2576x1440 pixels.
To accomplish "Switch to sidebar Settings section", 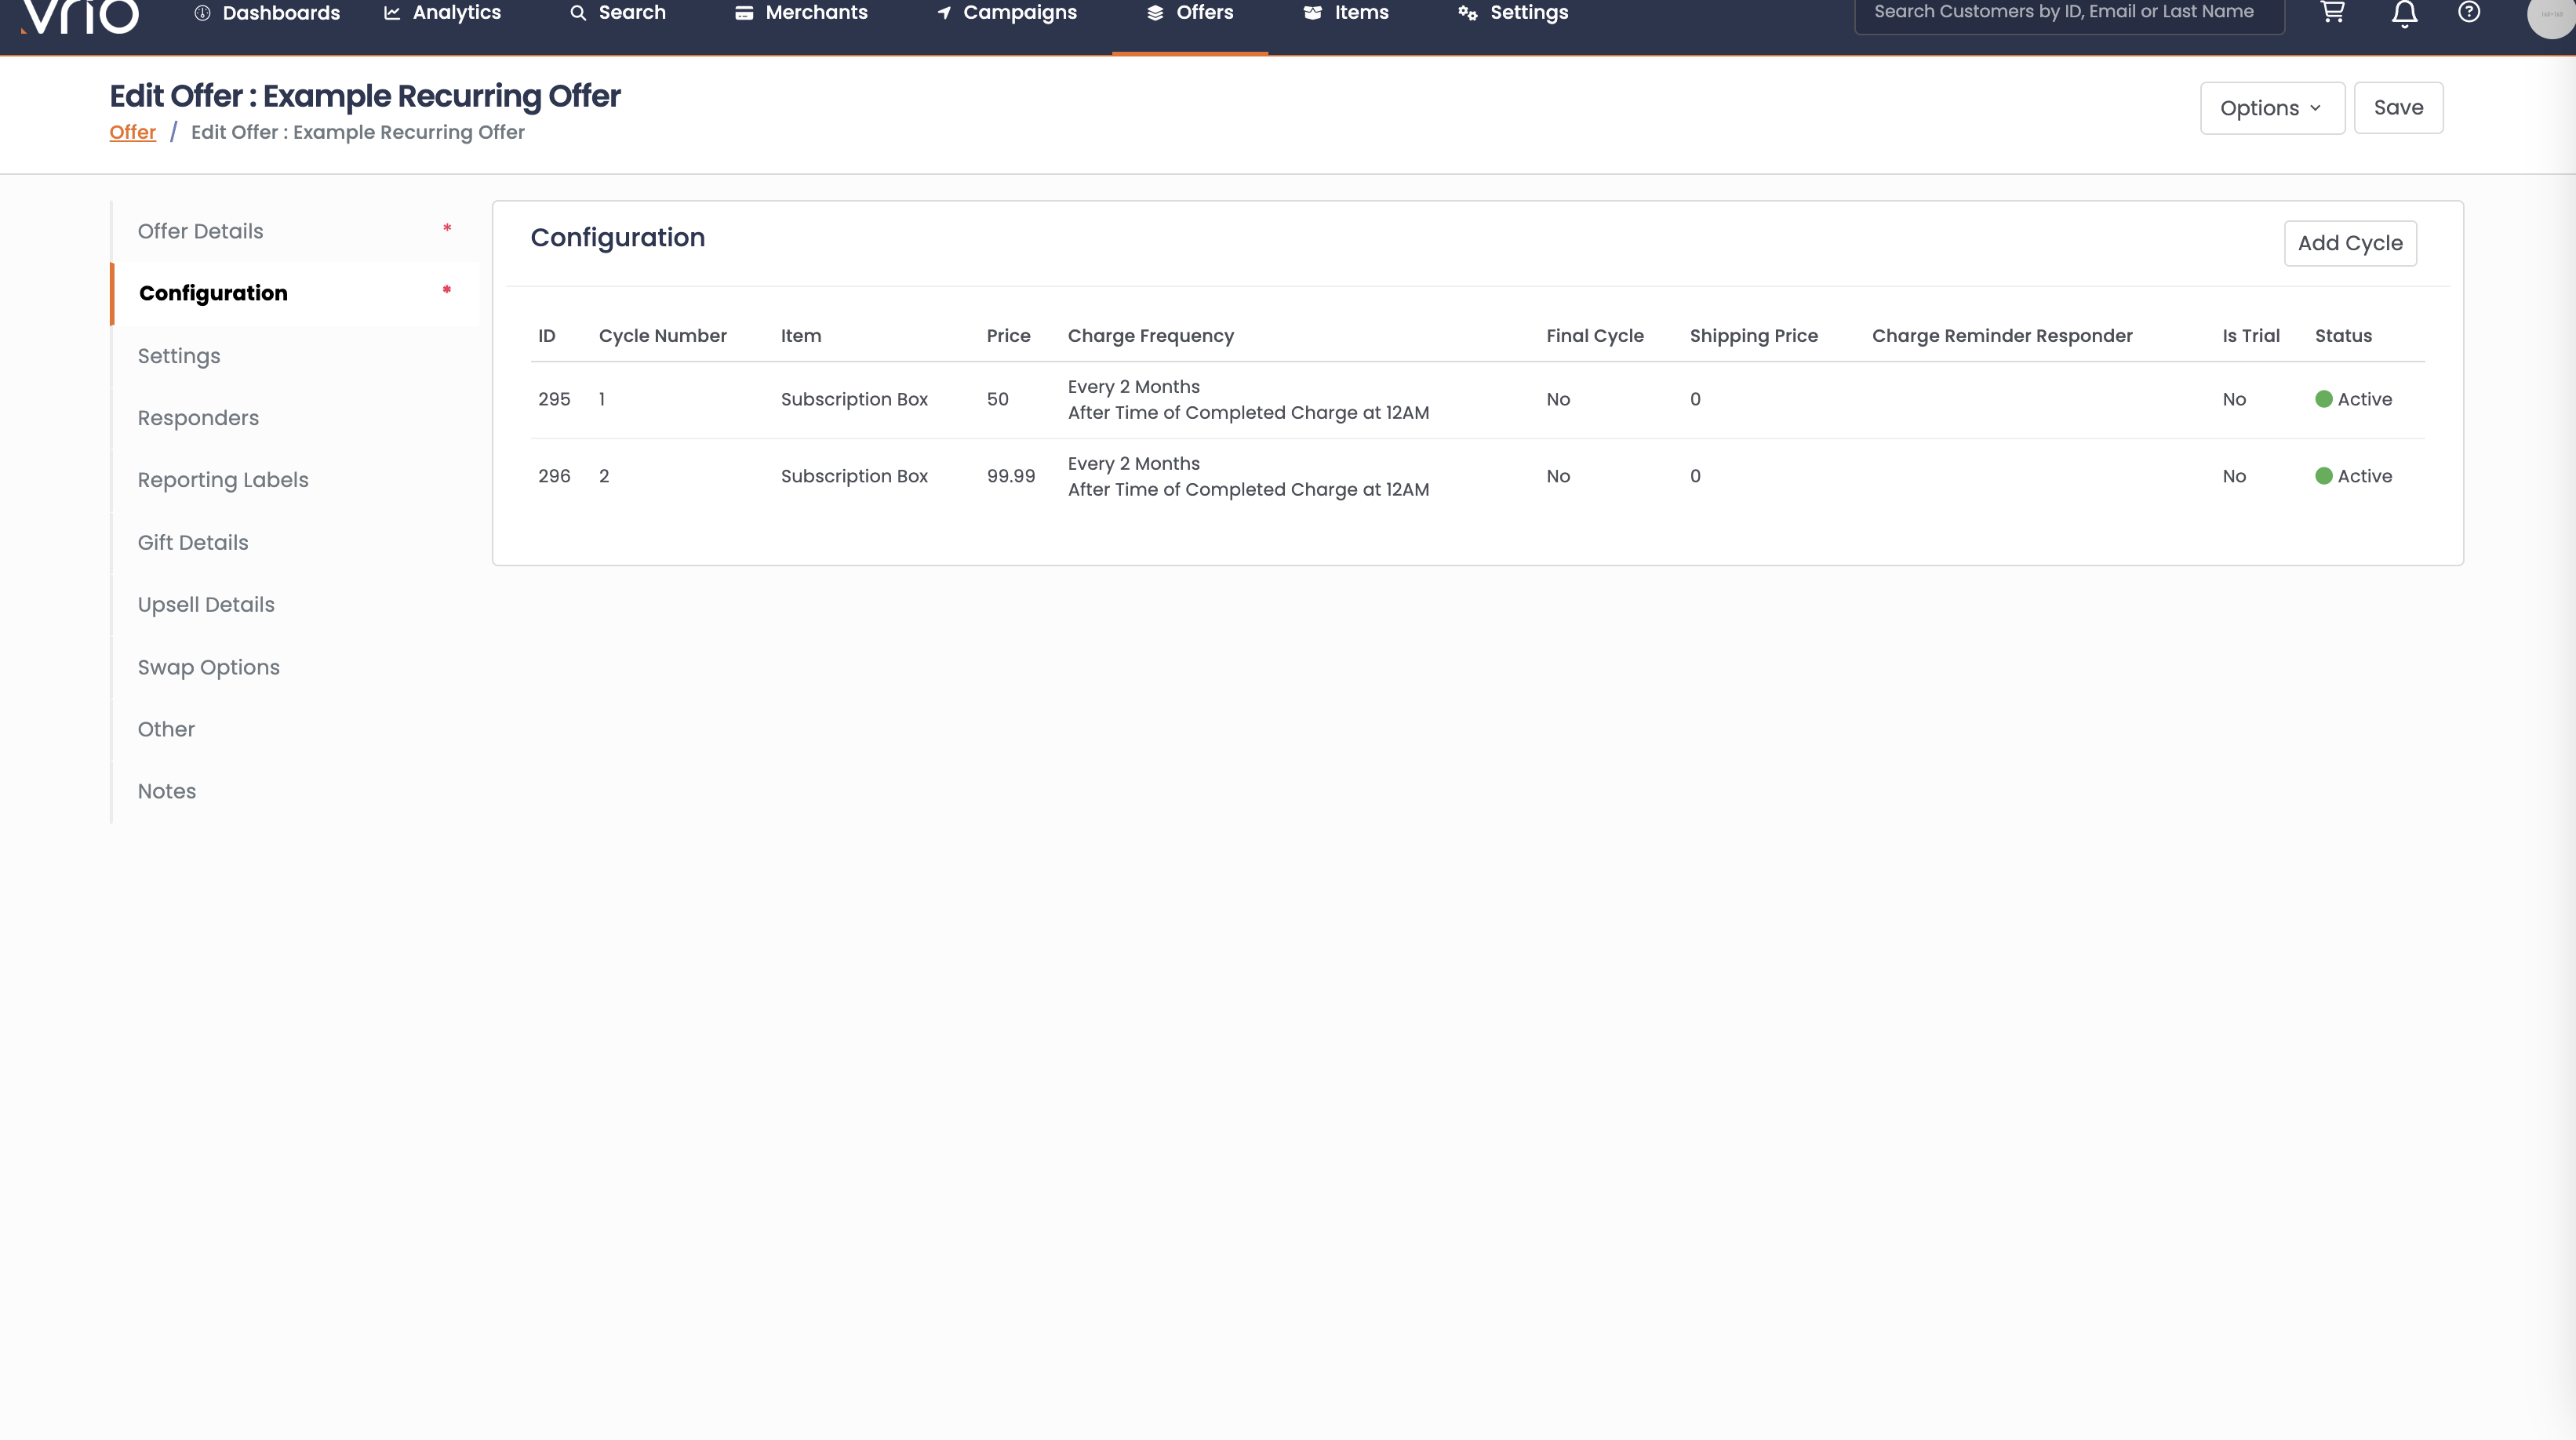I will (295, 356).
